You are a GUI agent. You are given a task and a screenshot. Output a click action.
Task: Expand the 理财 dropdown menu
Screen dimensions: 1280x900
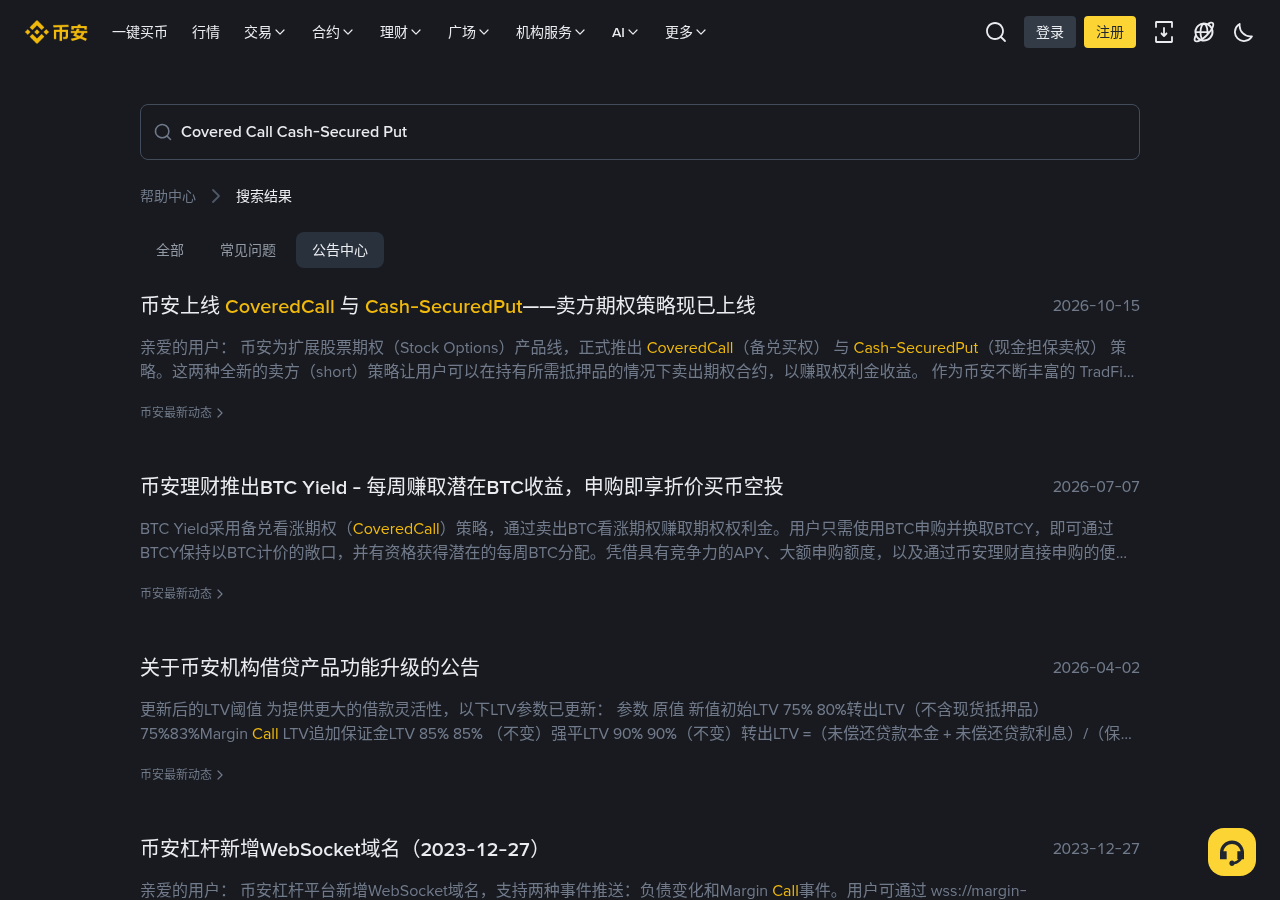[x=401, y=32]
